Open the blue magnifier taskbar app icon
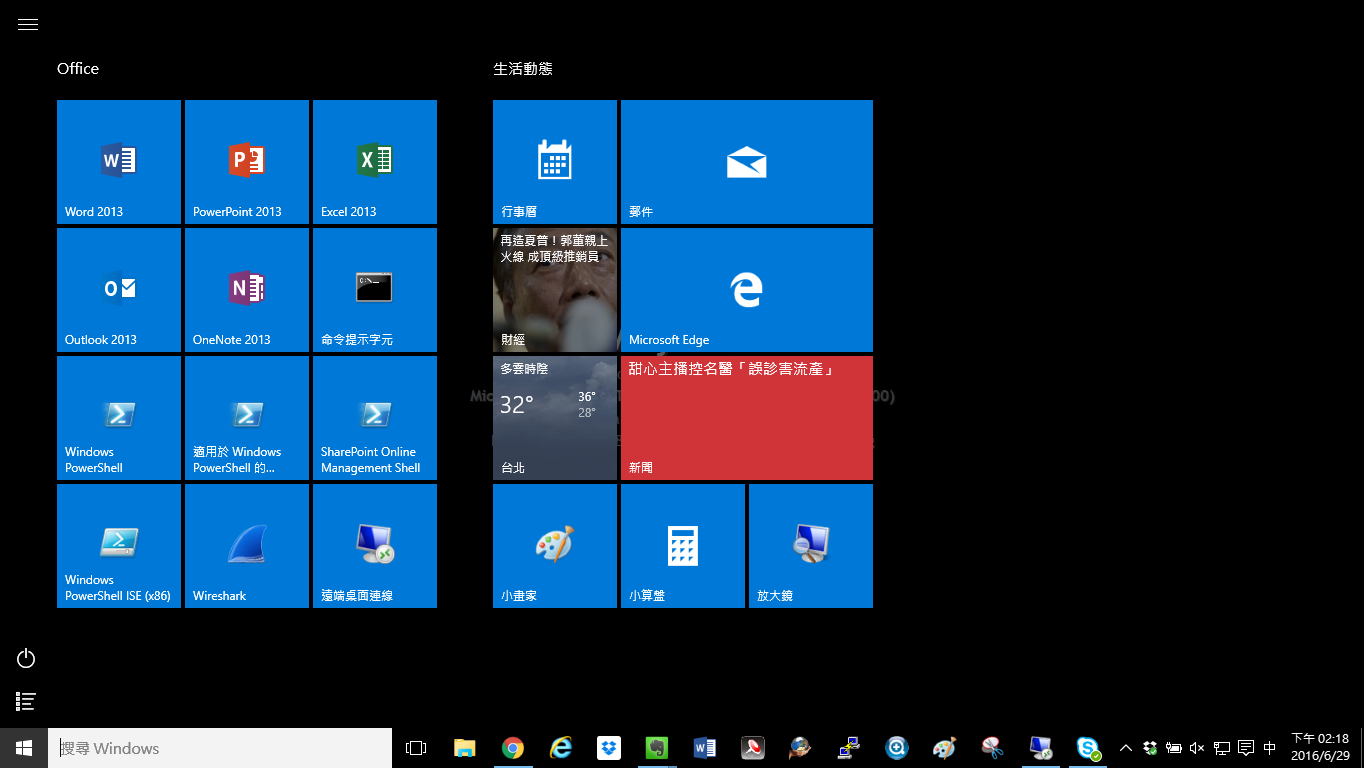This screenshot has width=1364, height=768. [896, 748]
